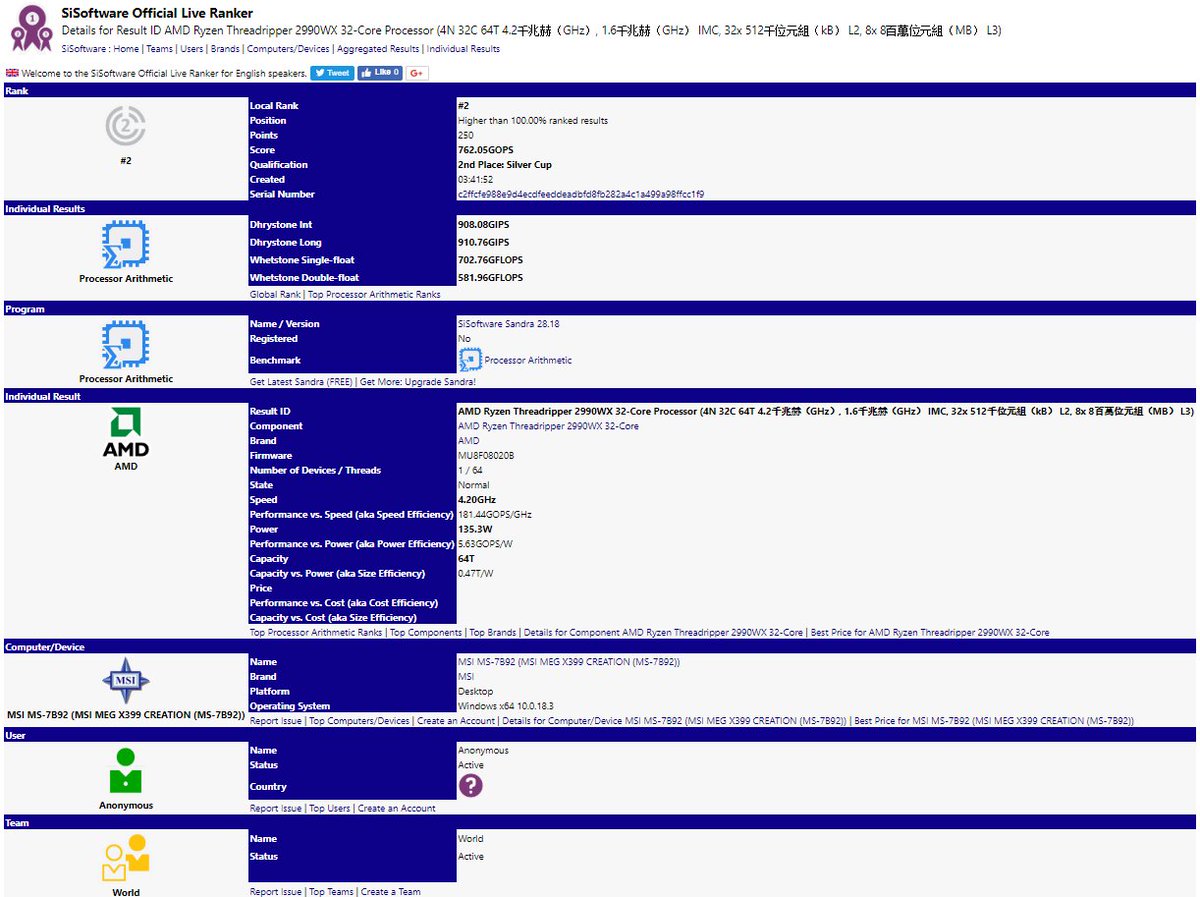The height and width of the screenshot is (897, 1200).
Task: Click the Create a Team link
Action: (x=391, y=892)
